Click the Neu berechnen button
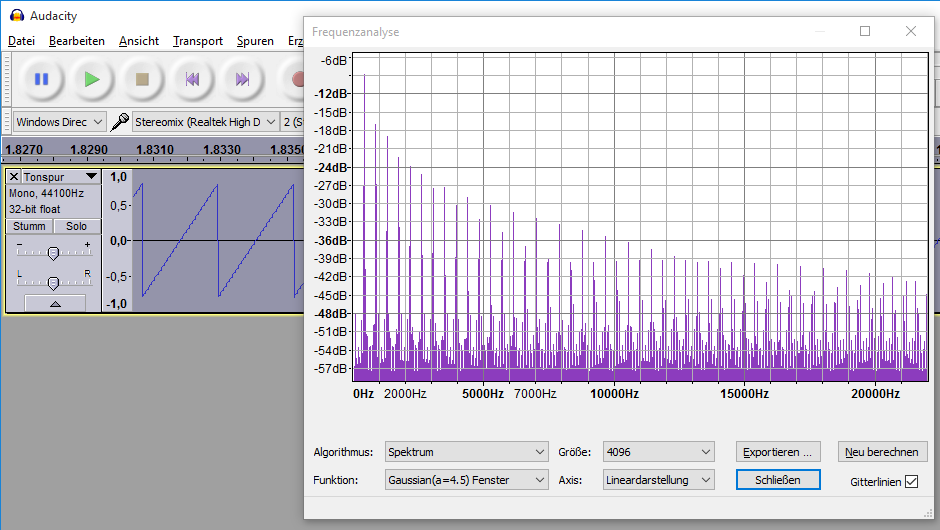This screenshot has width=940, height=530. [x=882, y=452]
